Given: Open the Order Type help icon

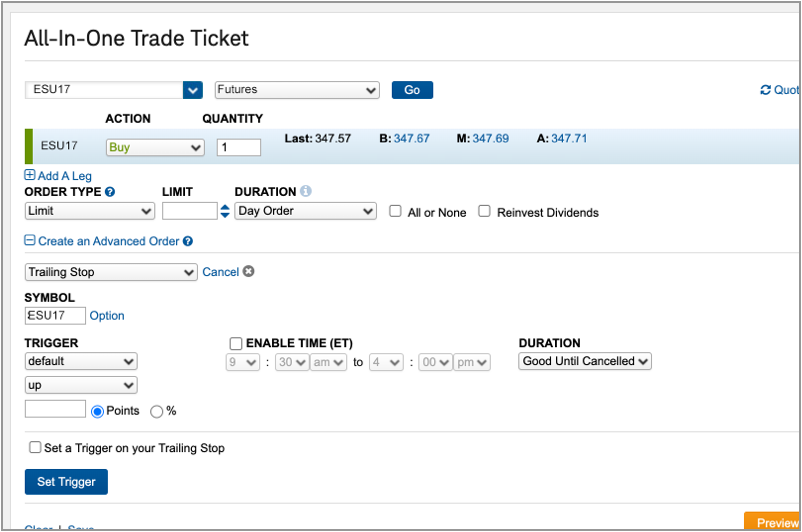Looking at the screenshot, I should [x=110, y=192].
